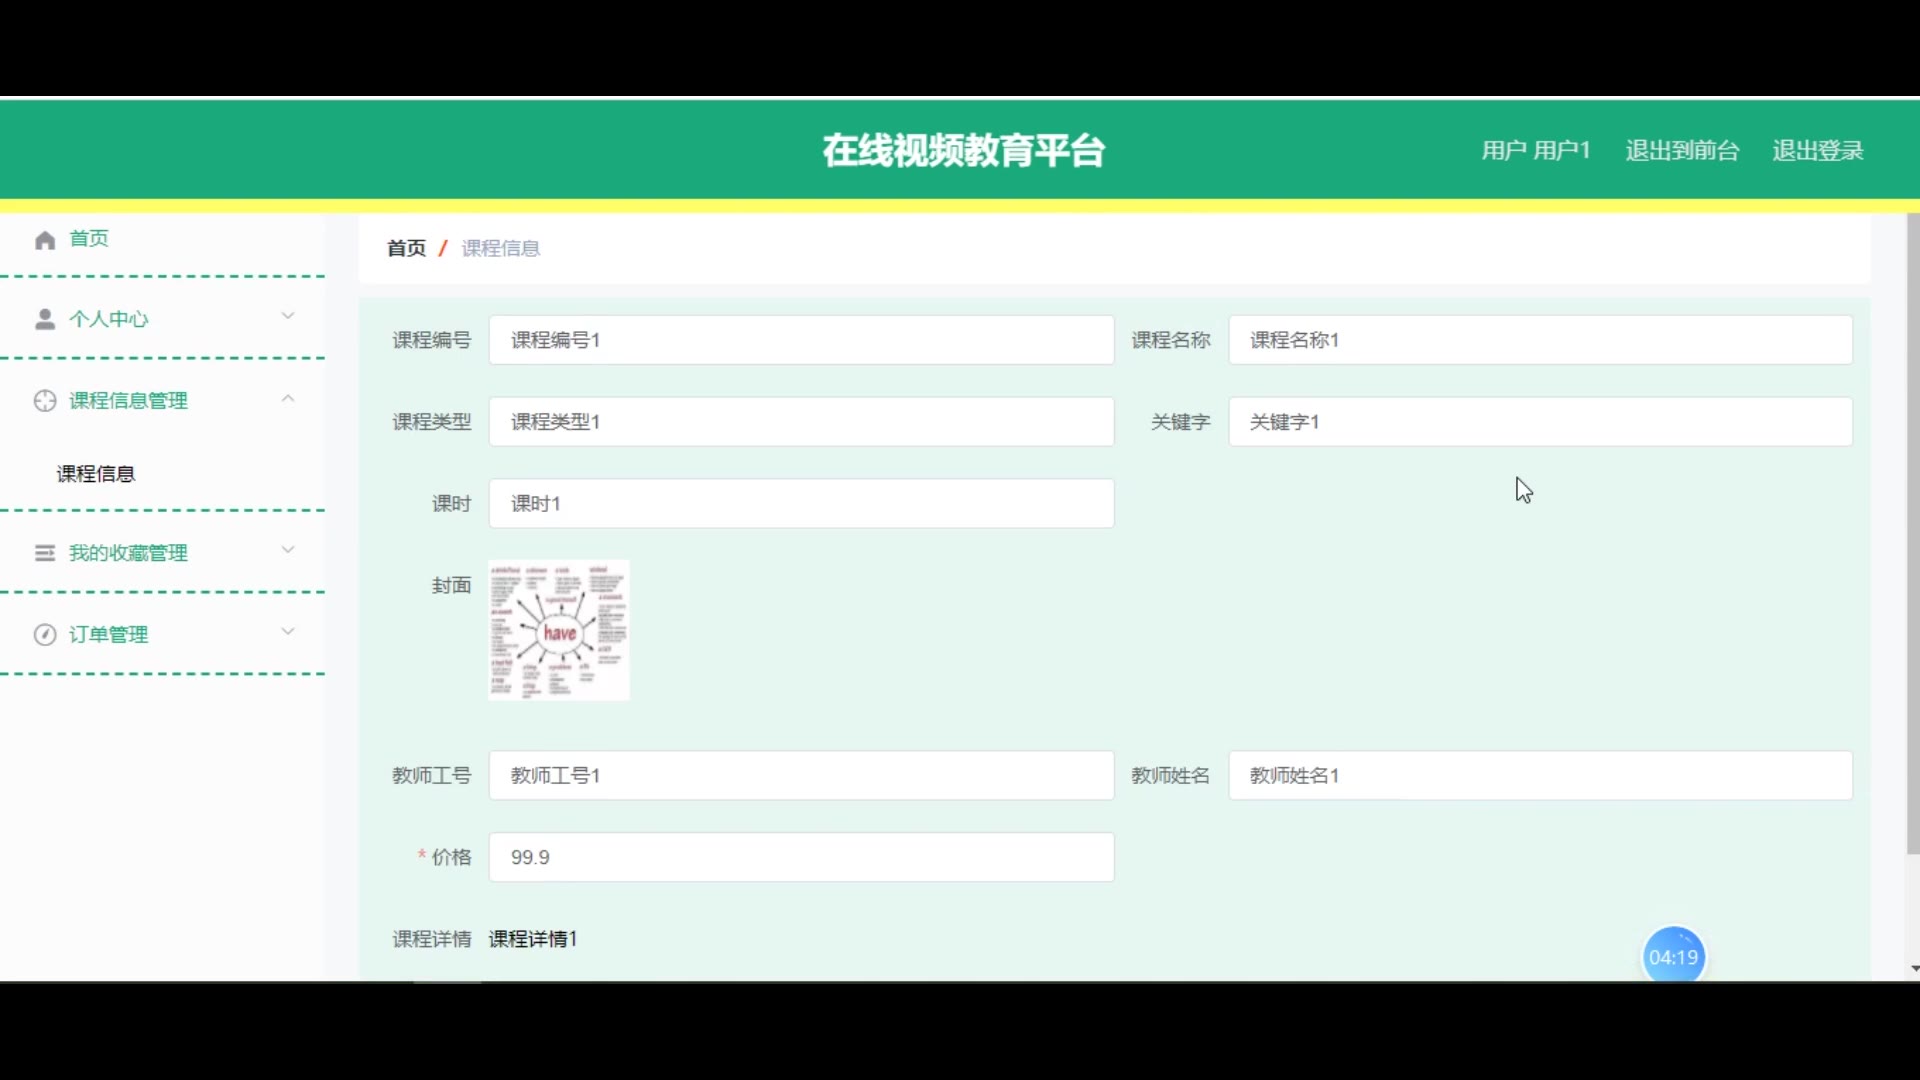Click the page vertical scrollbar
Screen dimensions: 1920x1080
coord(1912,530)
